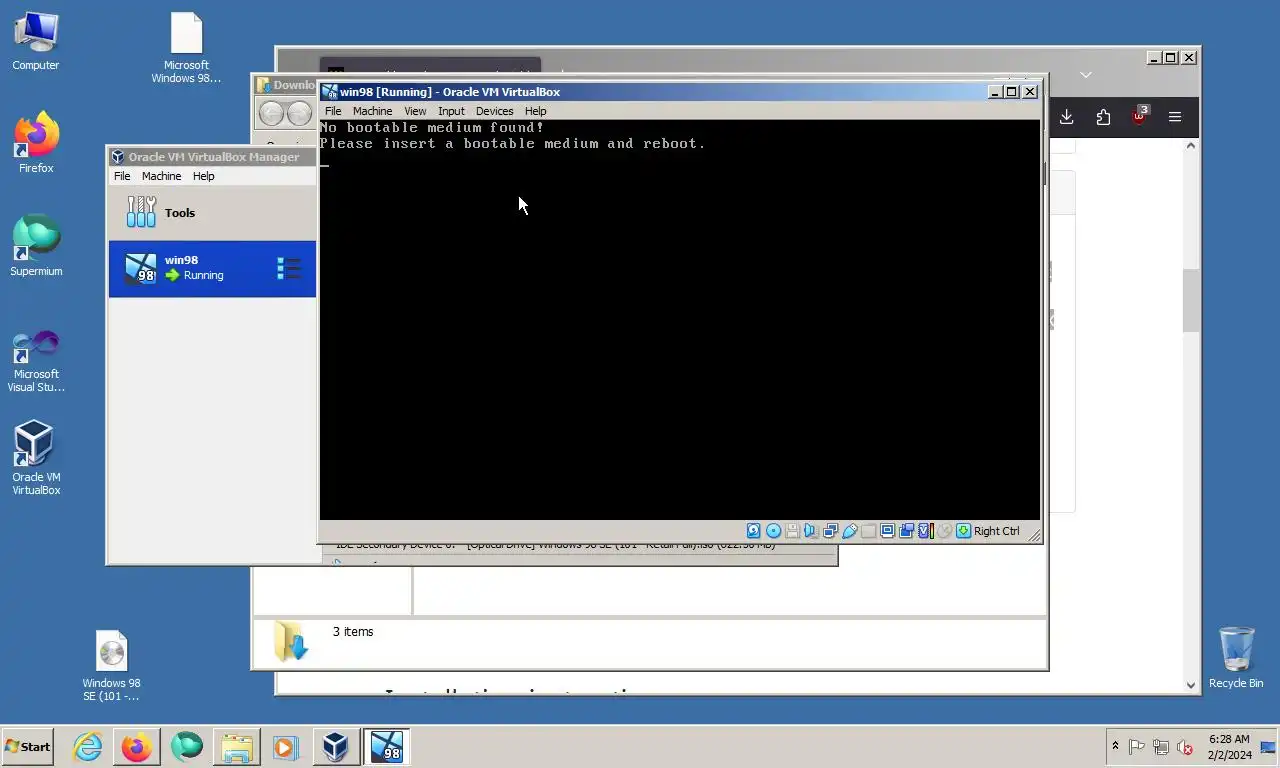
Task: Open File menu in VirtualBox Manager
Action: (x=122, y=176)
